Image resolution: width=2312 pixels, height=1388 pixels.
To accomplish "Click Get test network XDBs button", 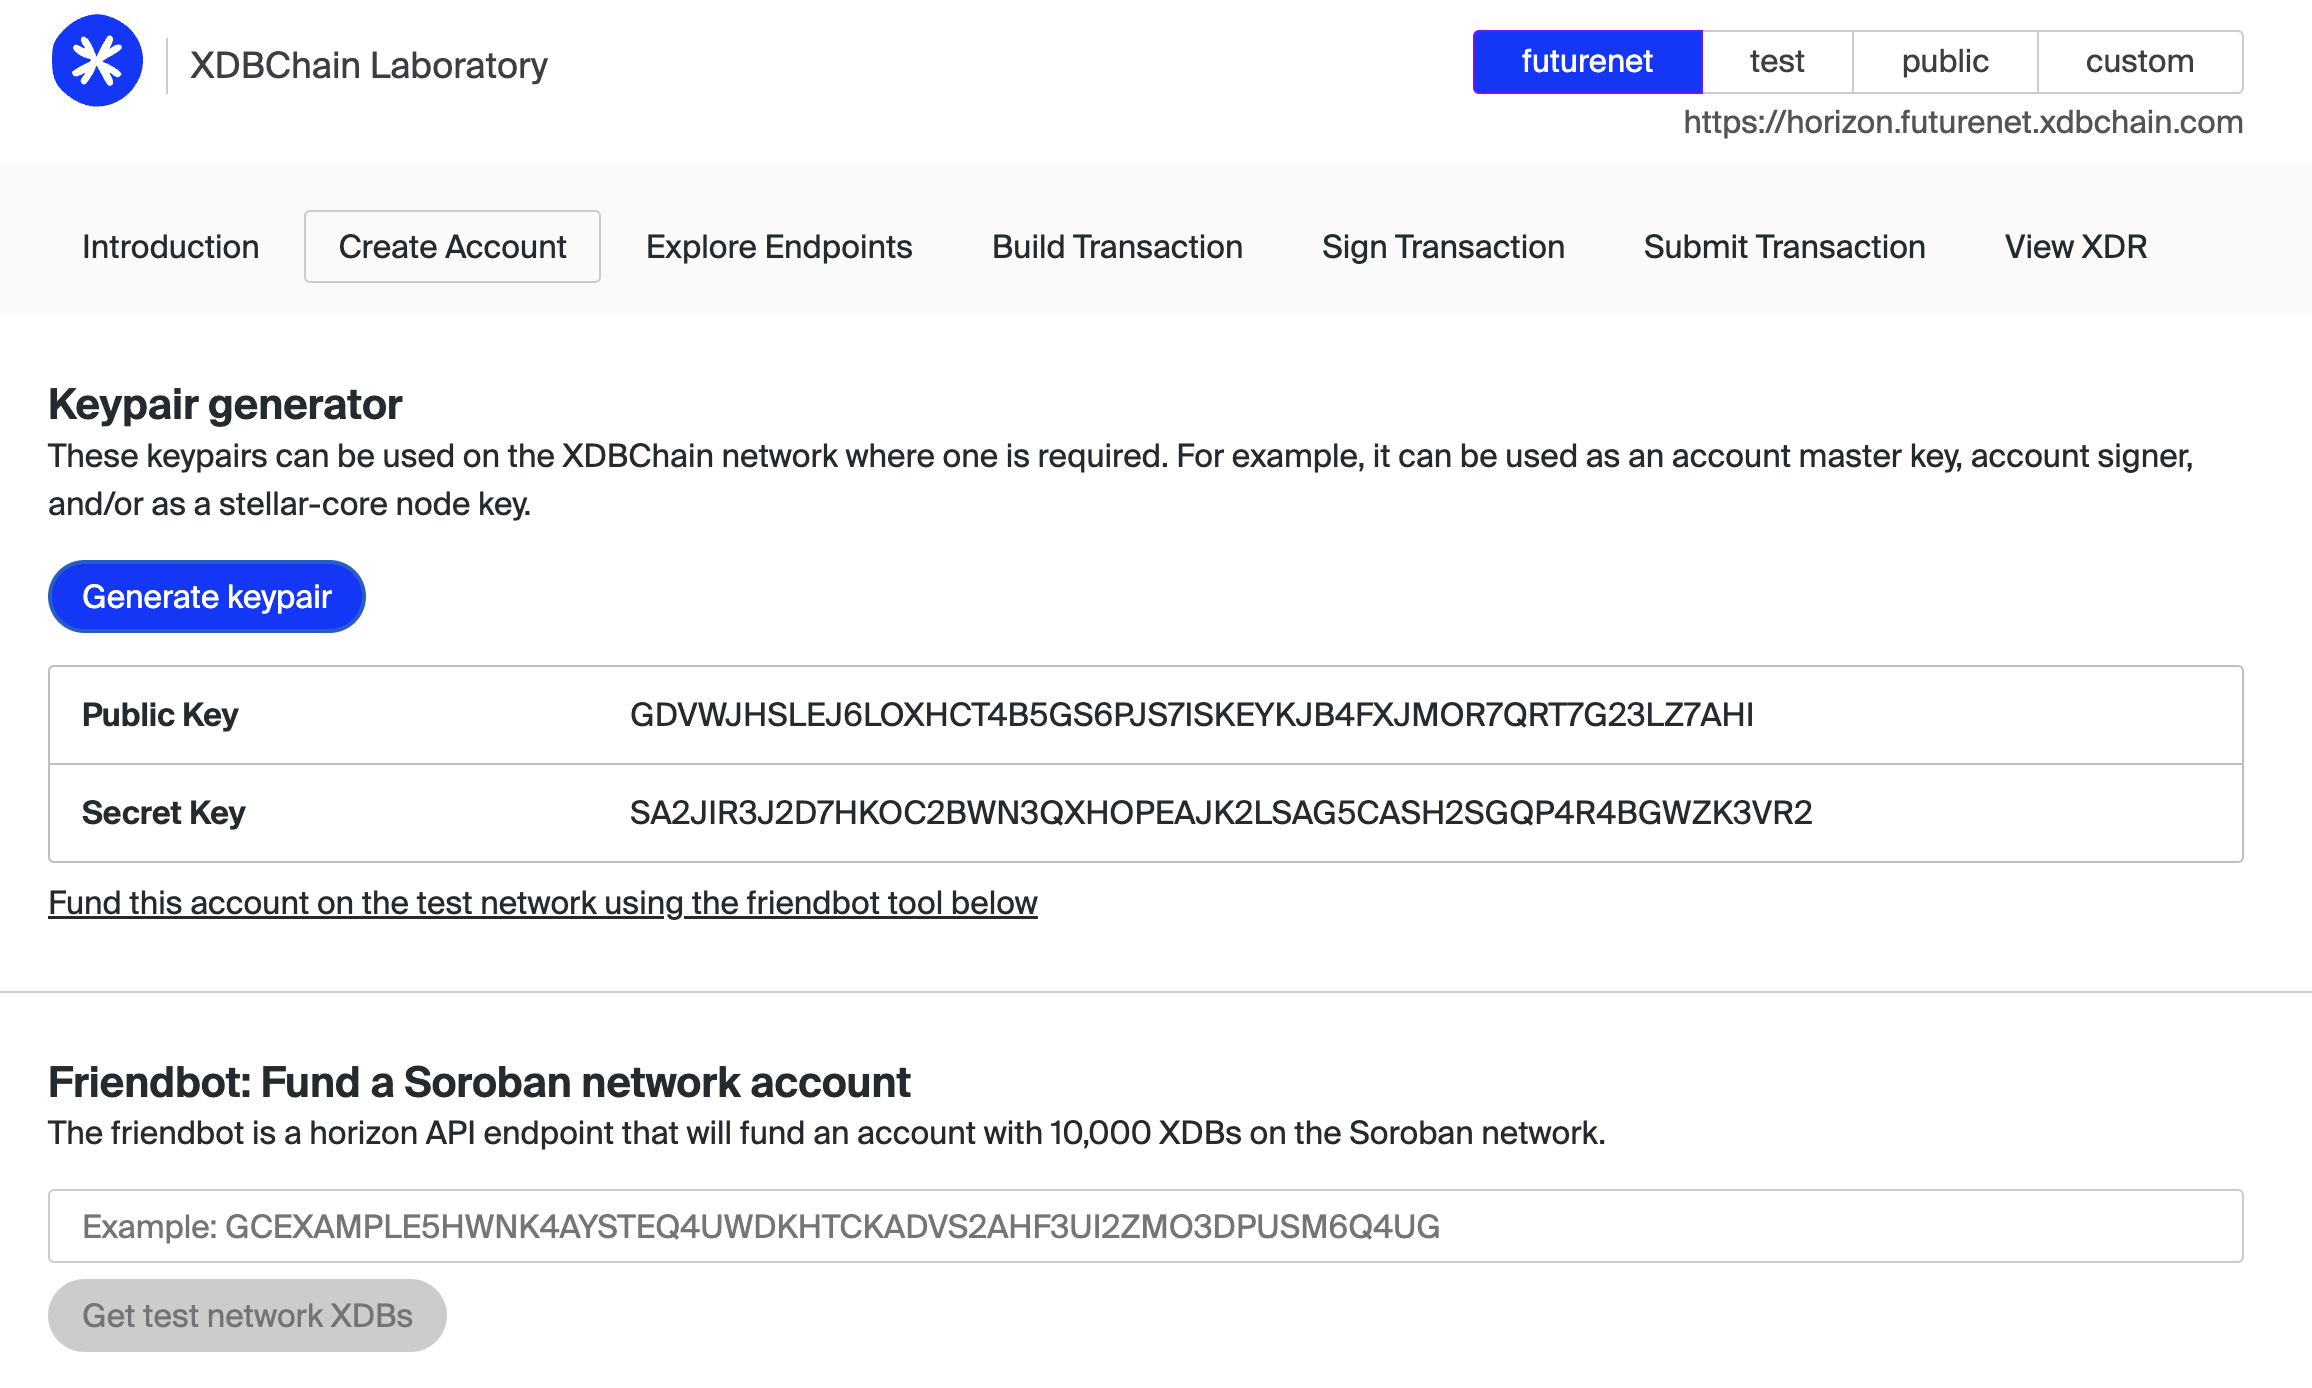I will point(247,1316).
